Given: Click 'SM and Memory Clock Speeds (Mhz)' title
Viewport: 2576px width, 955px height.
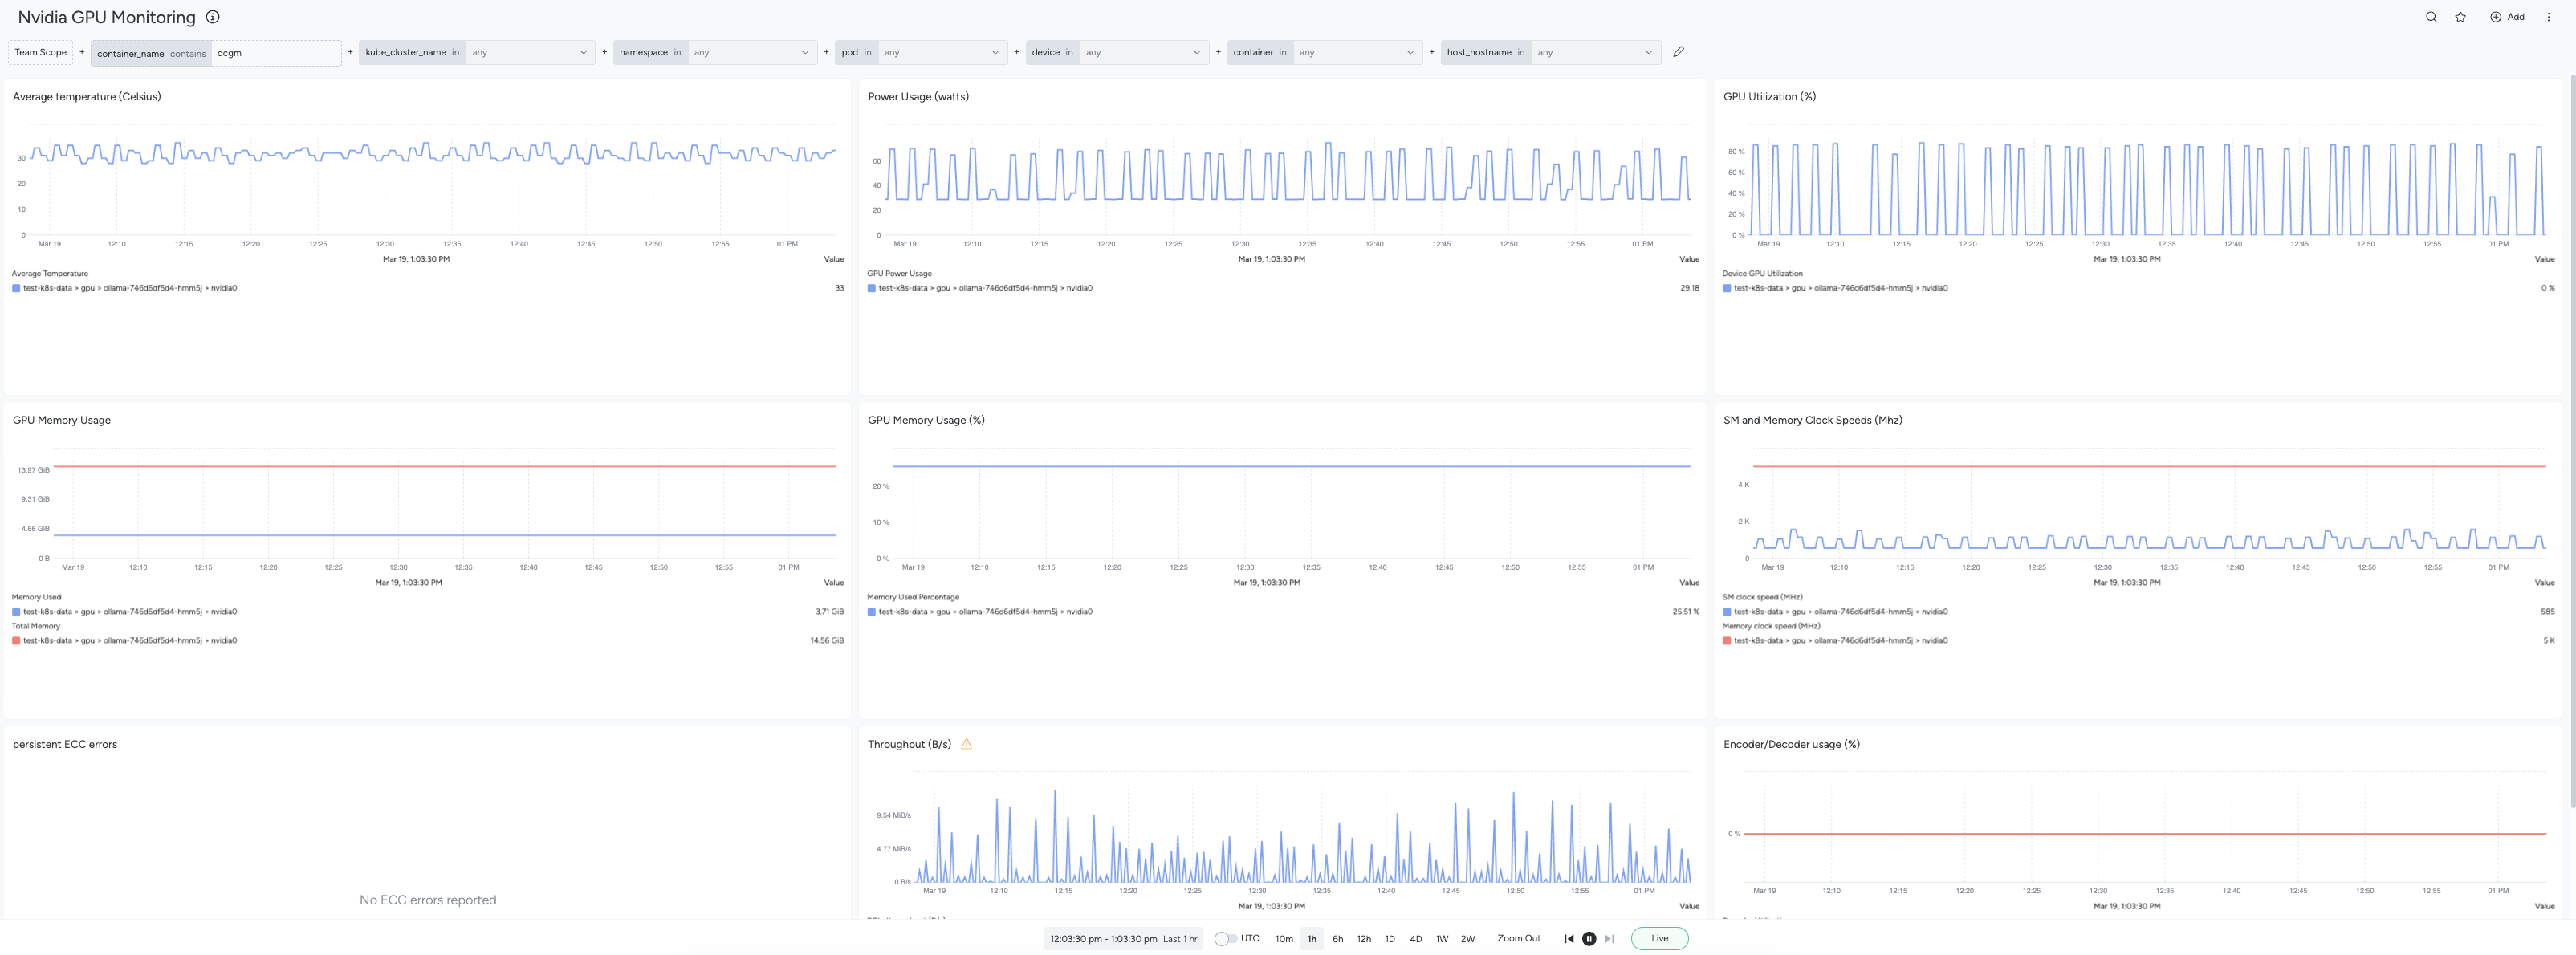Looking at the screenshot, I should [x=1812, y=420].
